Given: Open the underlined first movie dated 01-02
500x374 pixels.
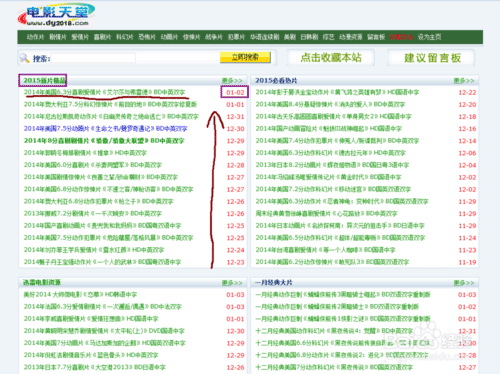Looking at the screenshot, I should click(x=104, y=92).
